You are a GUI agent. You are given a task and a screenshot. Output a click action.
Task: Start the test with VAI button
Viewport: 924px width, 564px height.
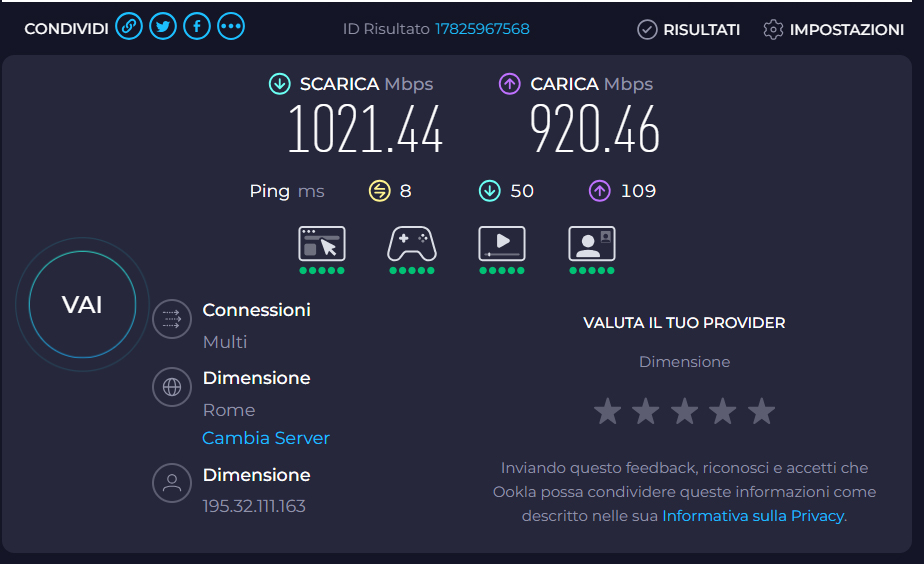pyautogui.click(x=82, y=305)
